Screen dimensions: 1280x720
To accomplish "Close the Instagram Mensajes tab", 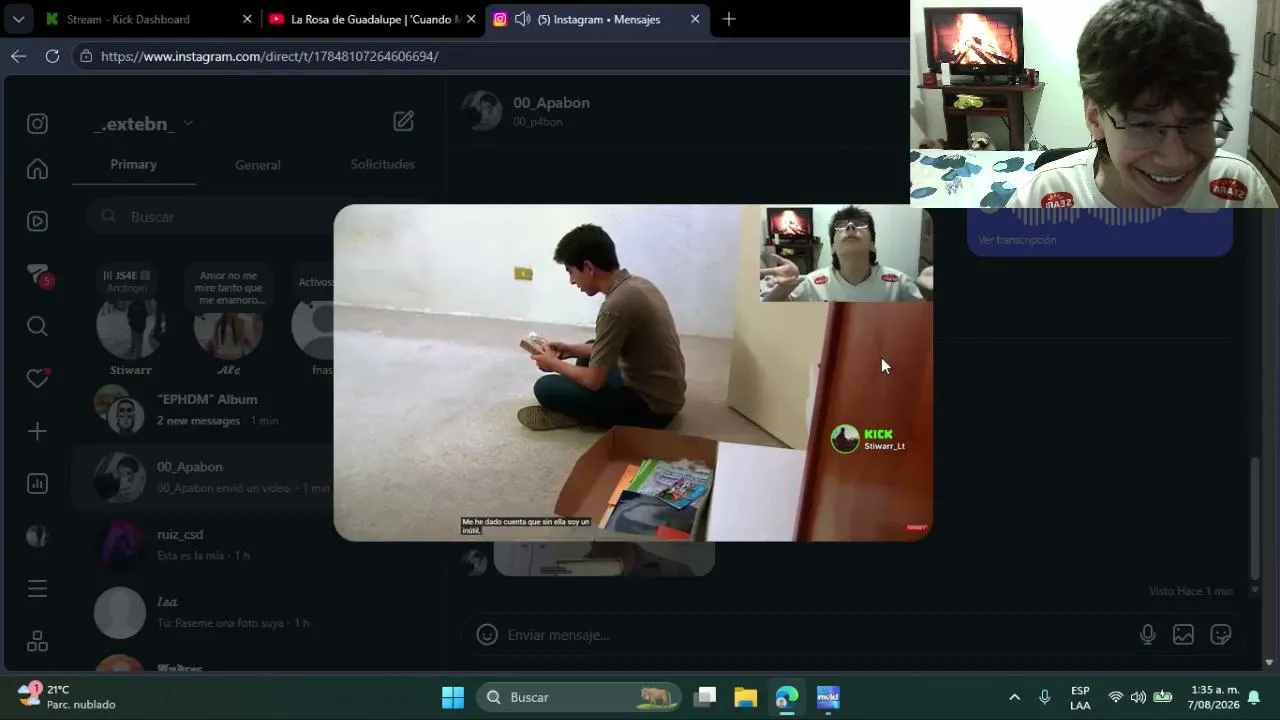I will click(x=695, y=19).
